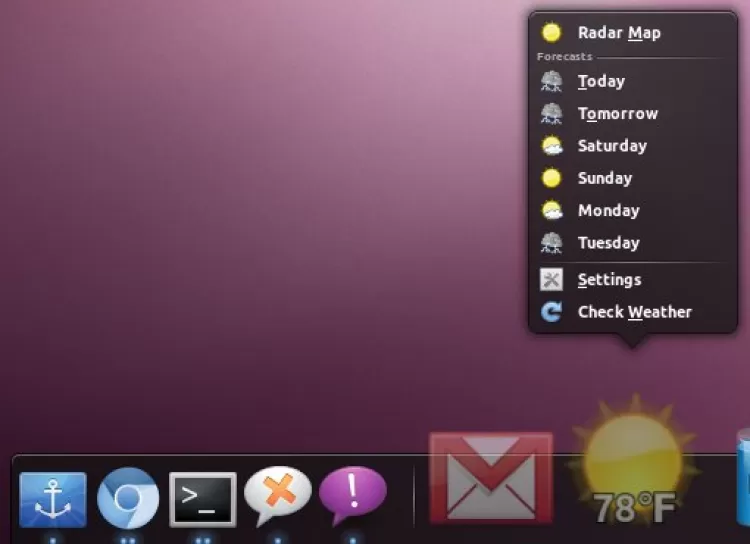Pick the Monday forecast entry
This screenshot has height=544, width=750.
pos(608,211)
